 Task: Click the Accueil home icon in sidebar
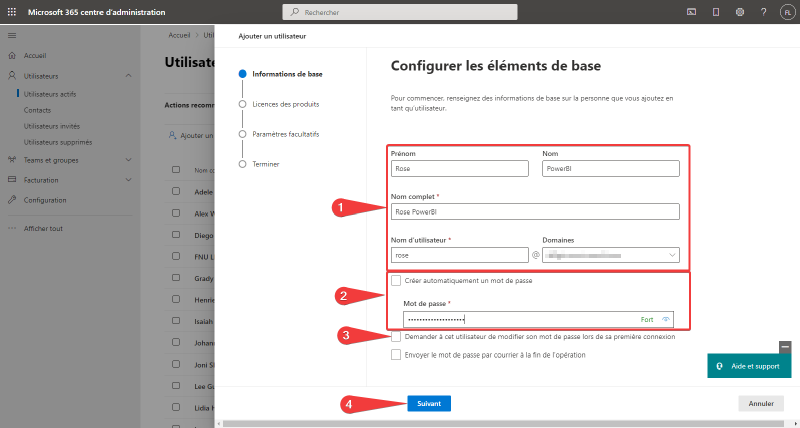point(12,56)
